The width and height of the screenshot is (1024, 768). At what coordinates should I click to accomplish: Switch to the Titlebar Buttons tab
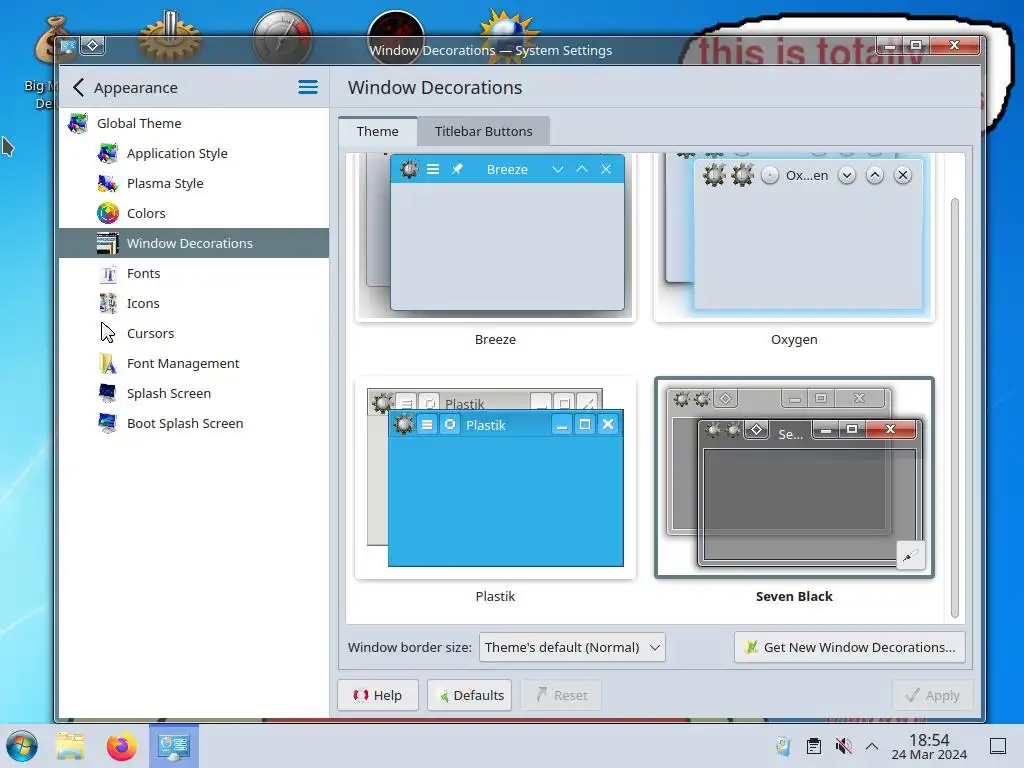point(484,131)
